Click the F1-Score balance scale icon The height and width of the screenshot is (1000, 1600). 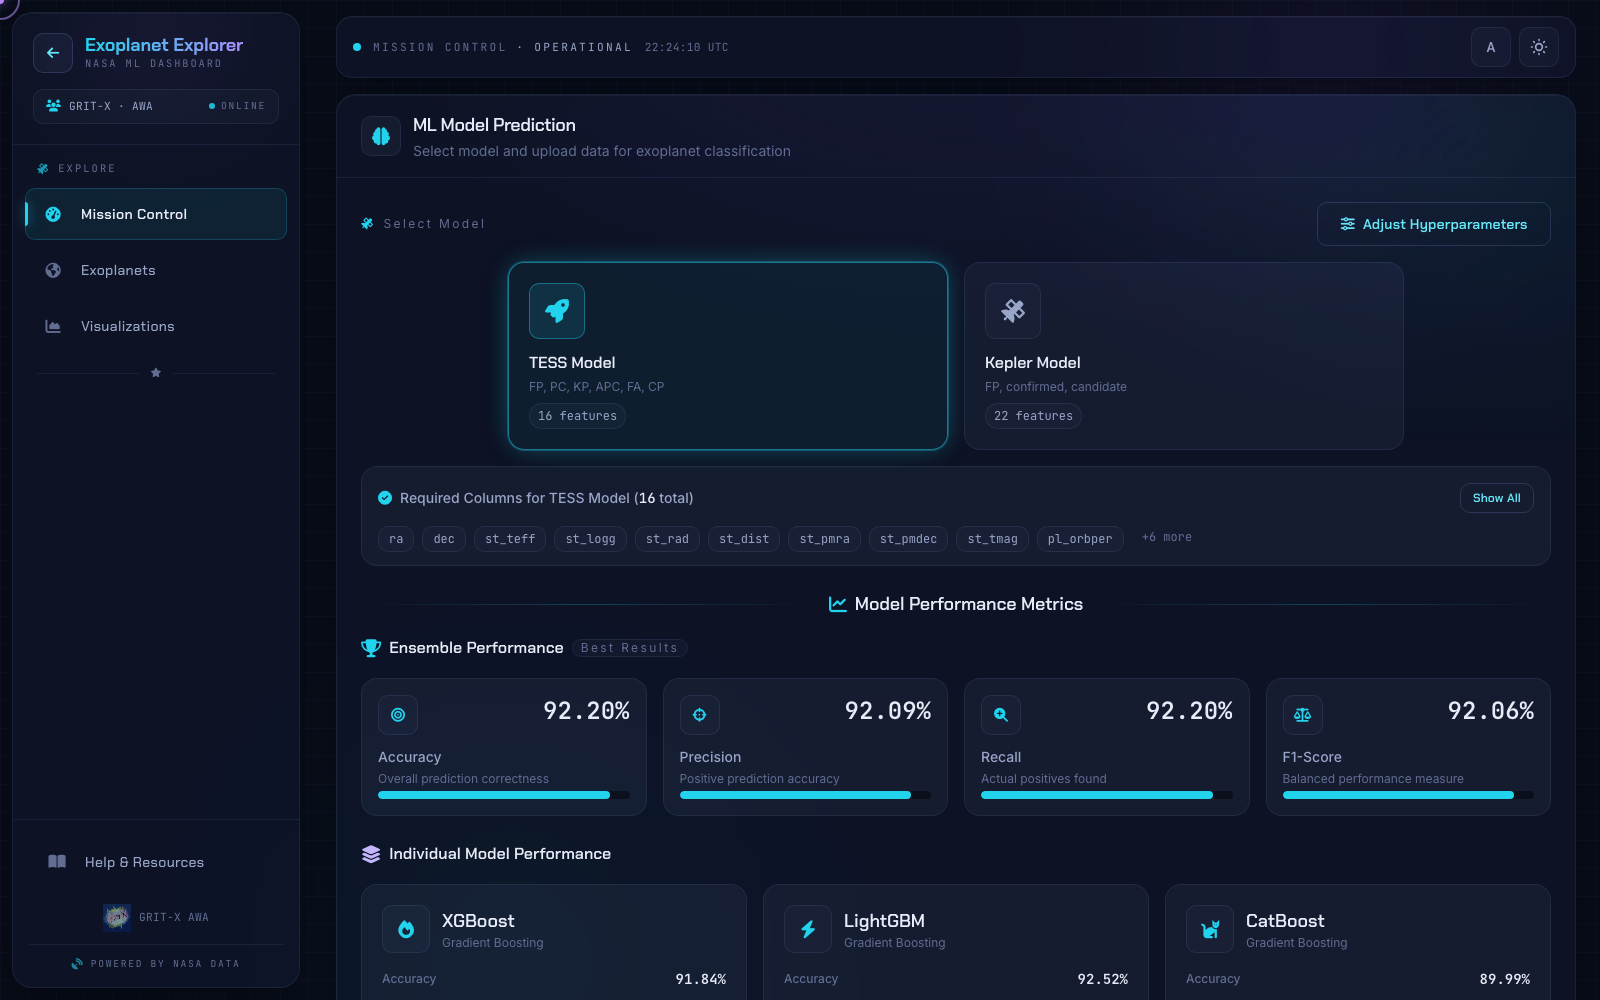1303,715
